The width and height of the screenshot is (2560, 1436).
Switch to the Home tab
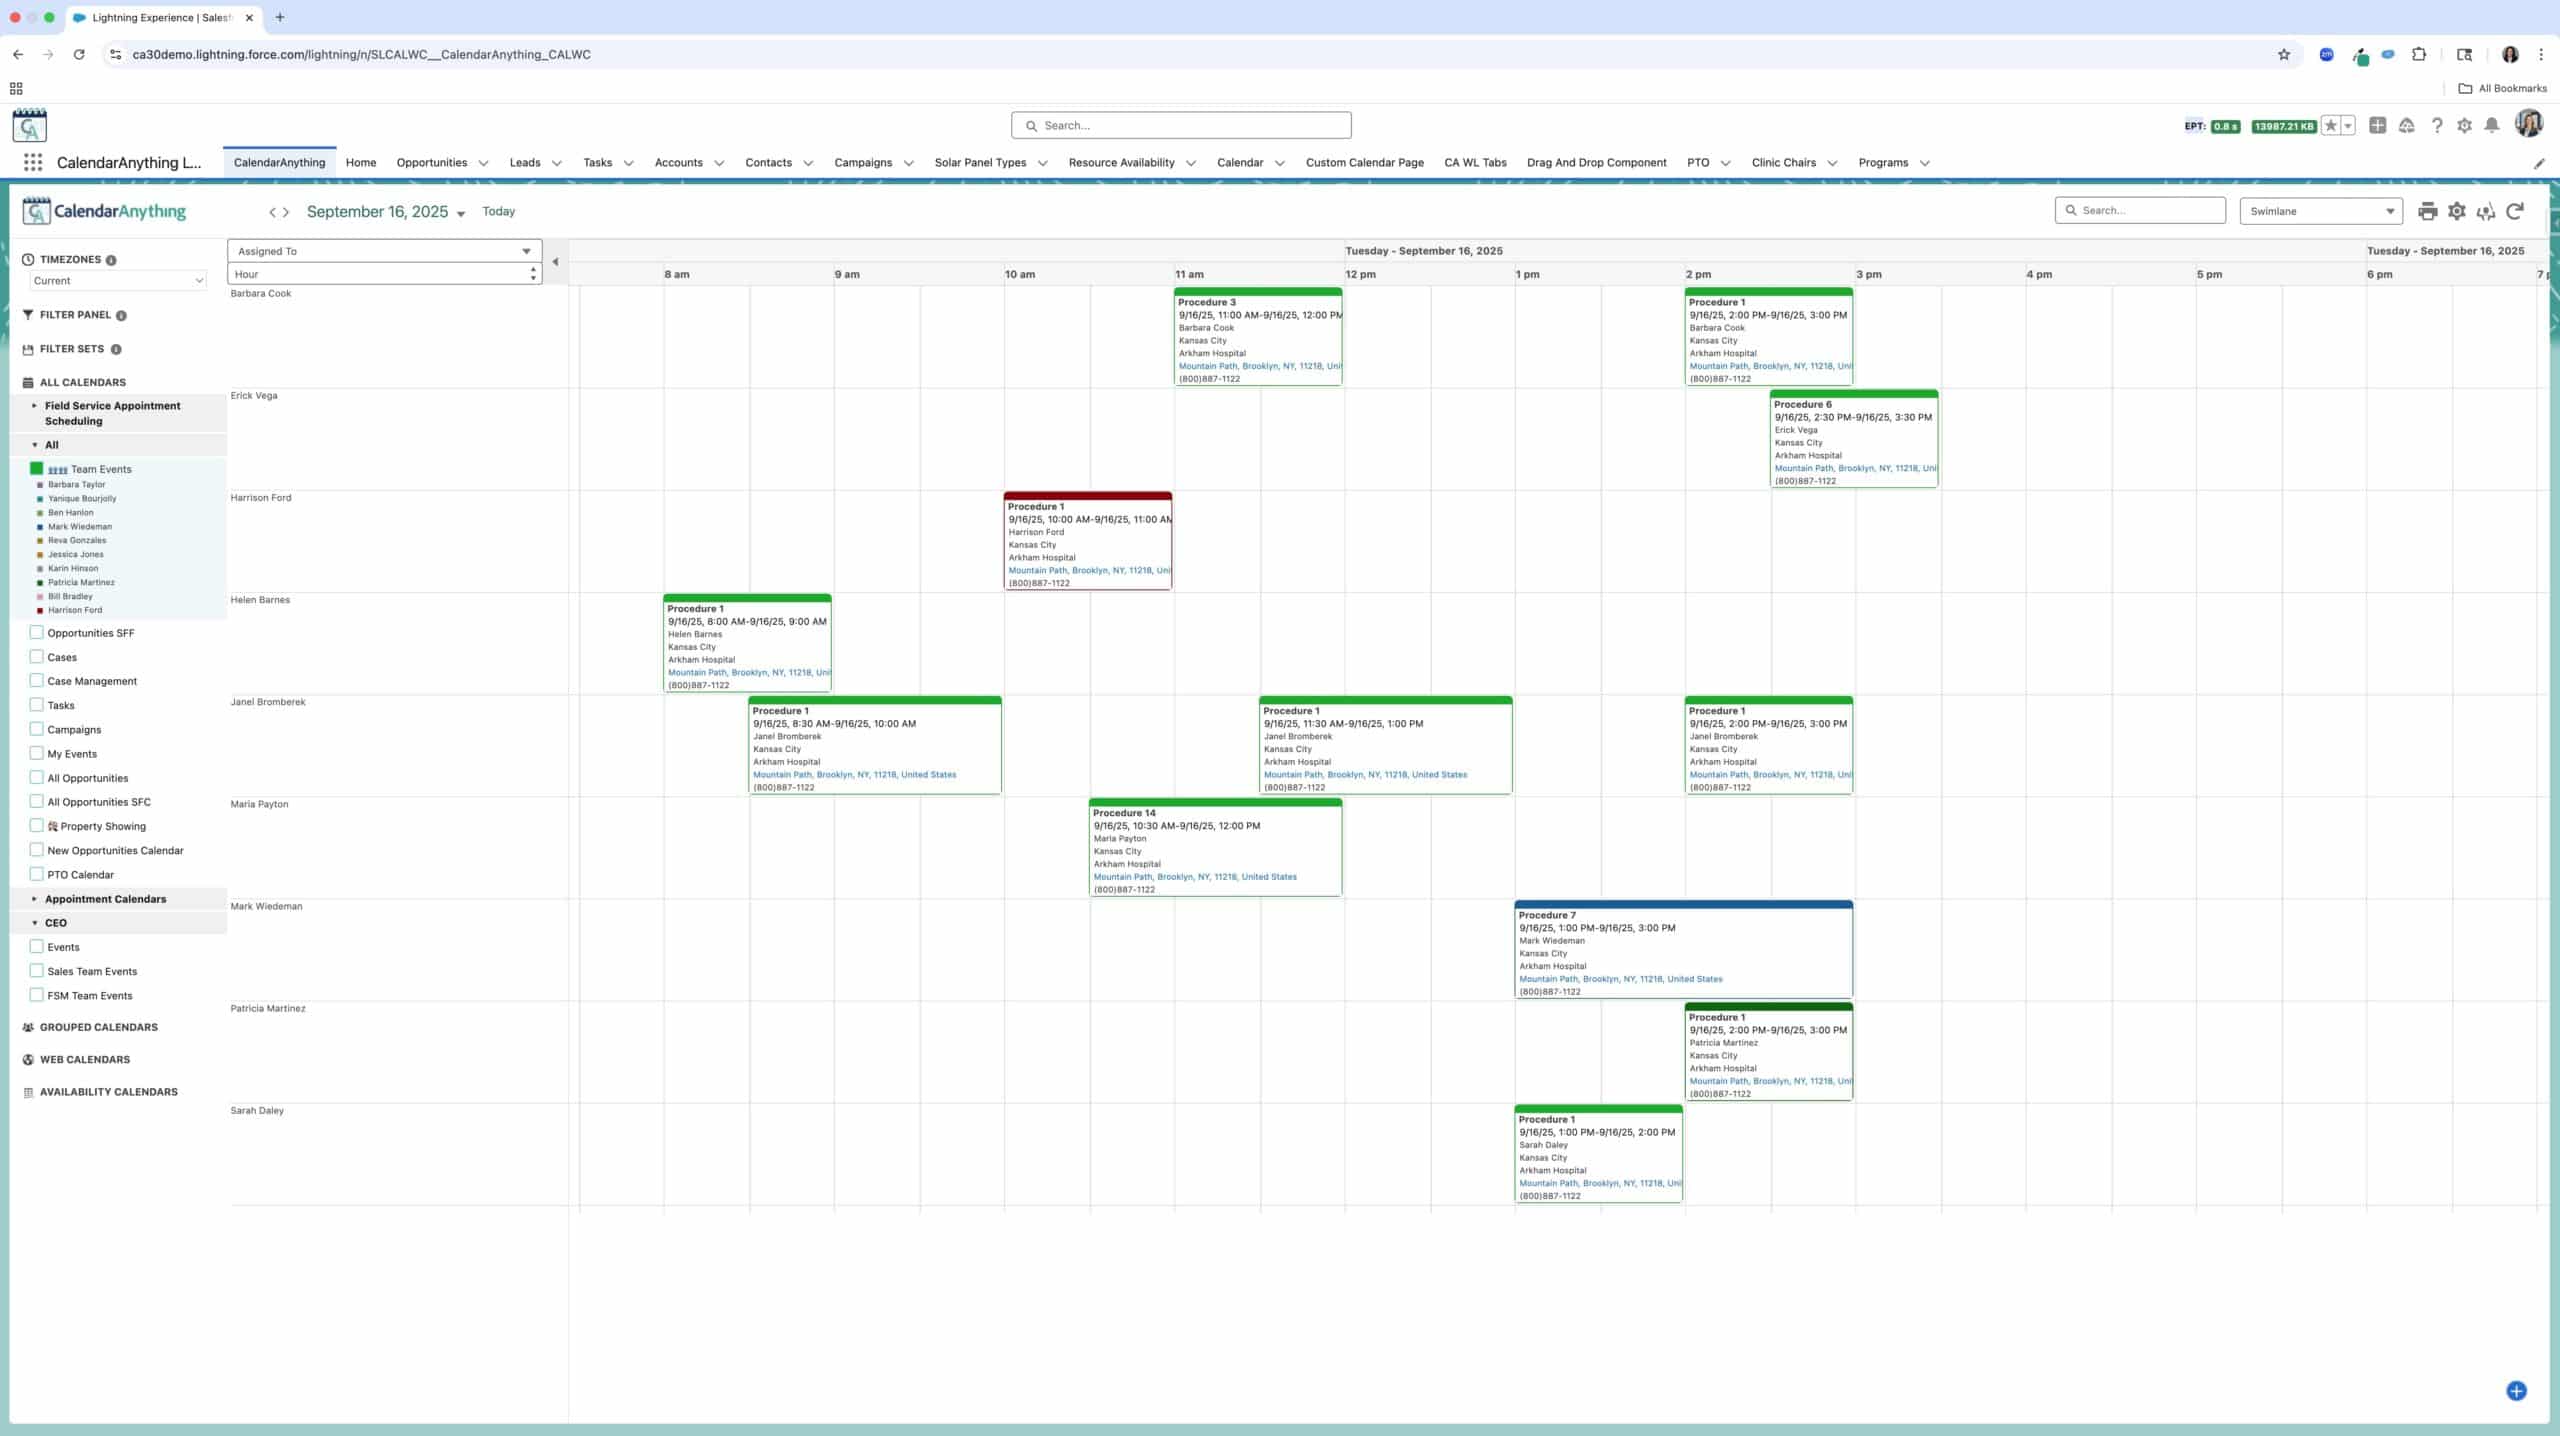coord(361,162)
